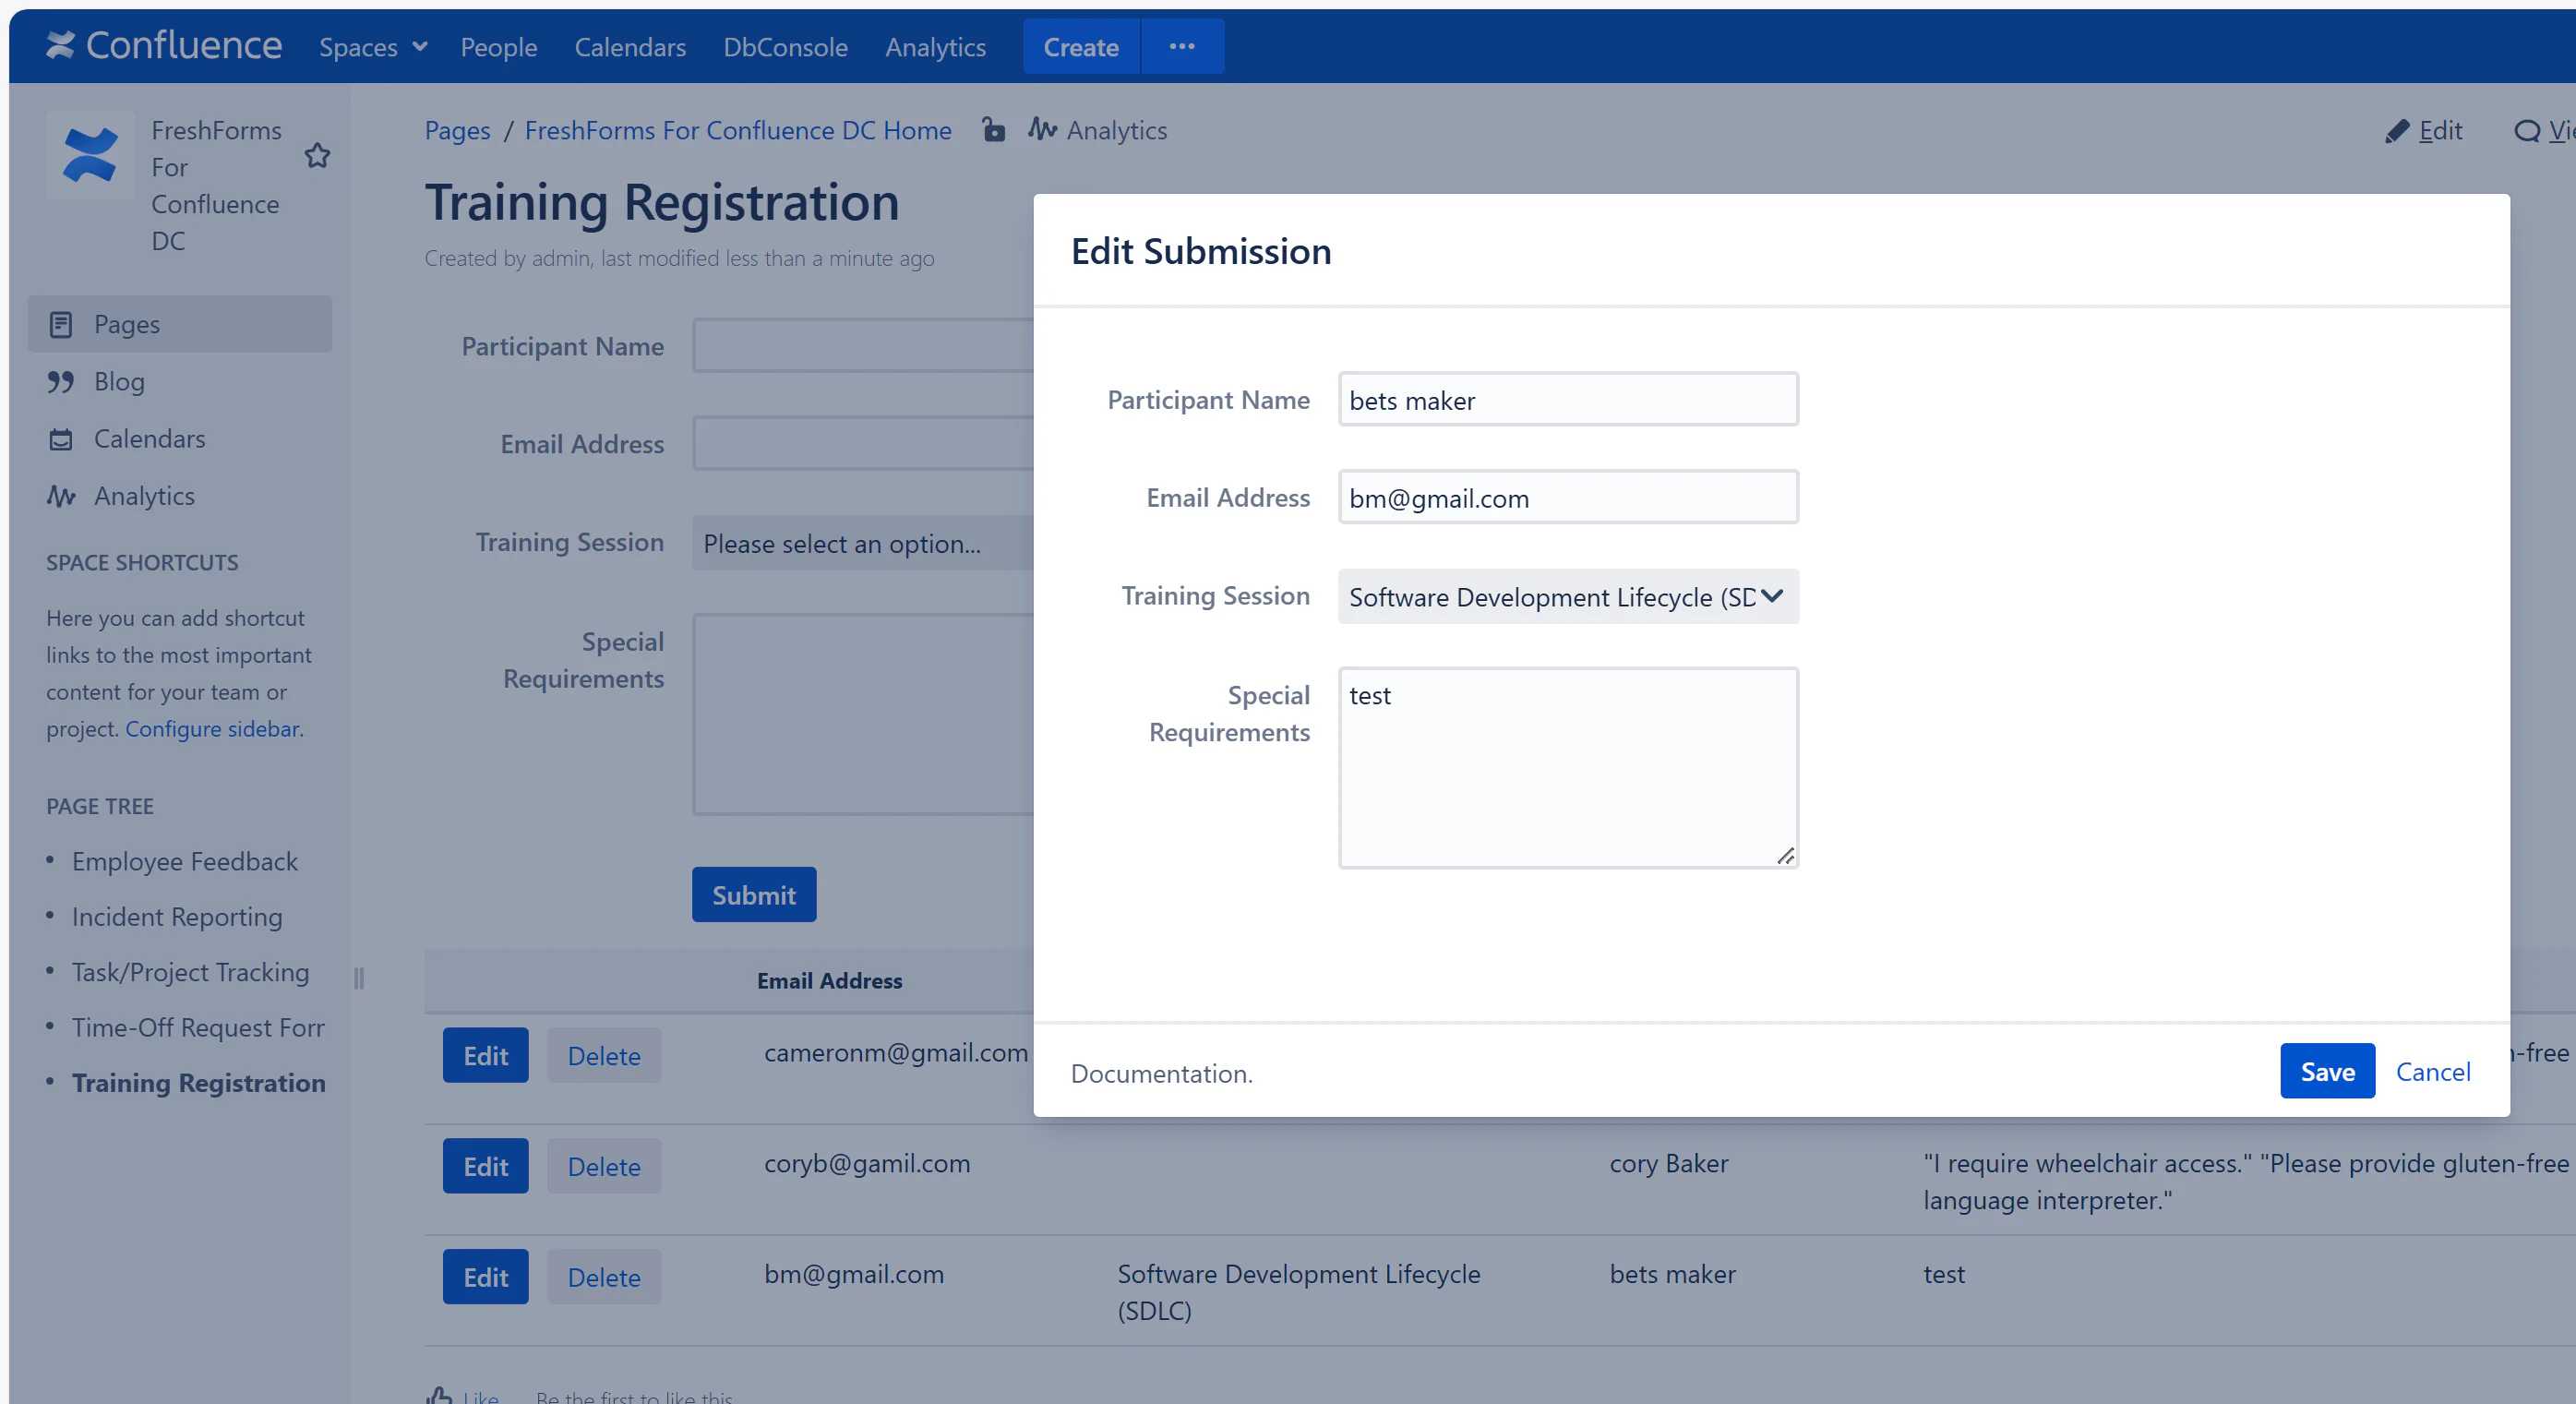Click the Confluence logo icon
2576x1404 pixels.
coord(60,45)
